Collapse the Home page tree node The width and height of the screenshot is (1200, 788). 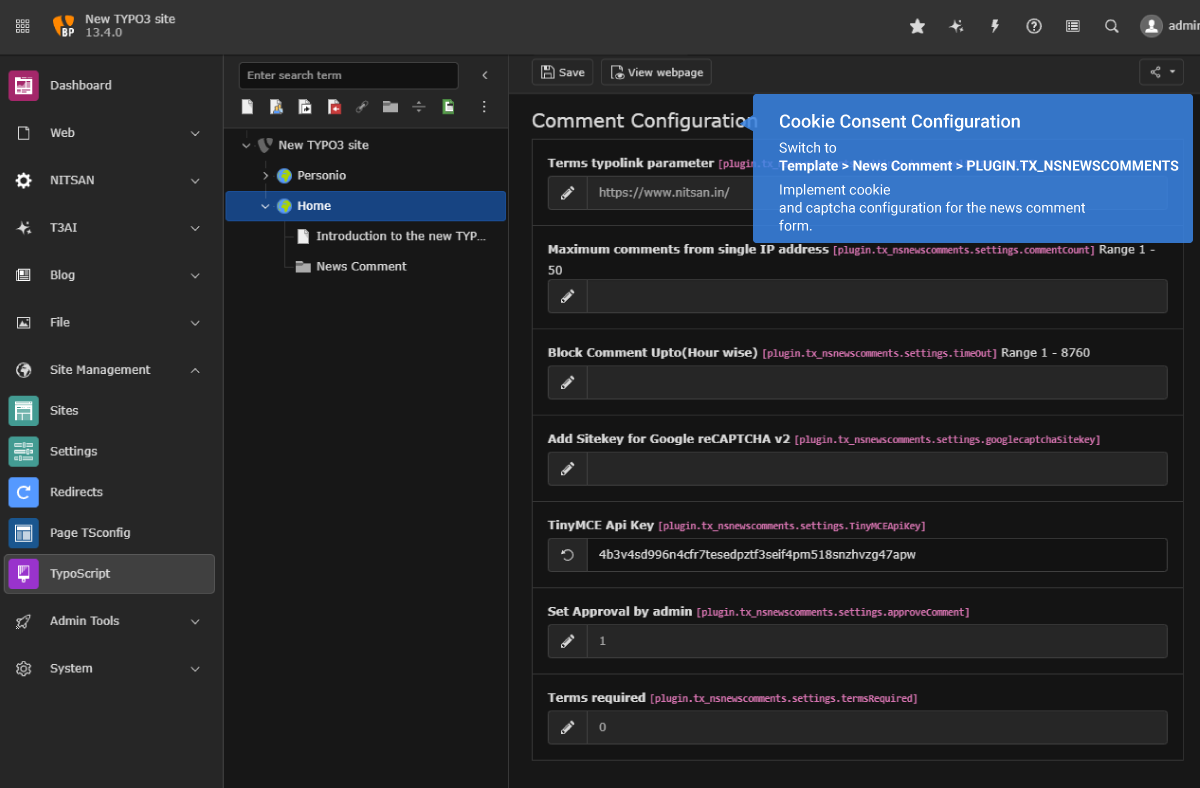[264, 205]
